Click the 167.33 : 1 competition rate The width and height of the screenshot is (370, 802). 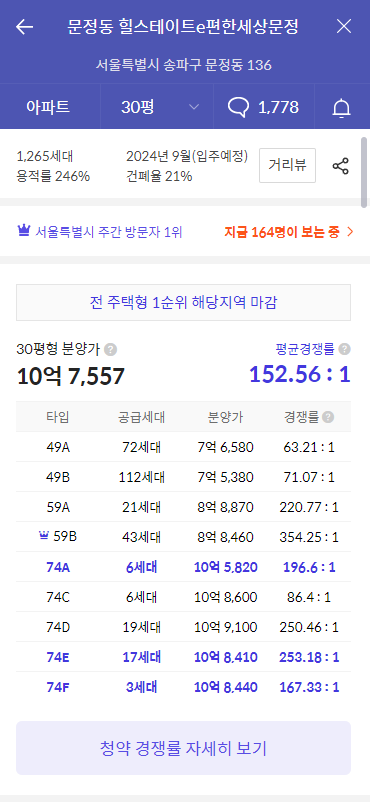[309, 687]
